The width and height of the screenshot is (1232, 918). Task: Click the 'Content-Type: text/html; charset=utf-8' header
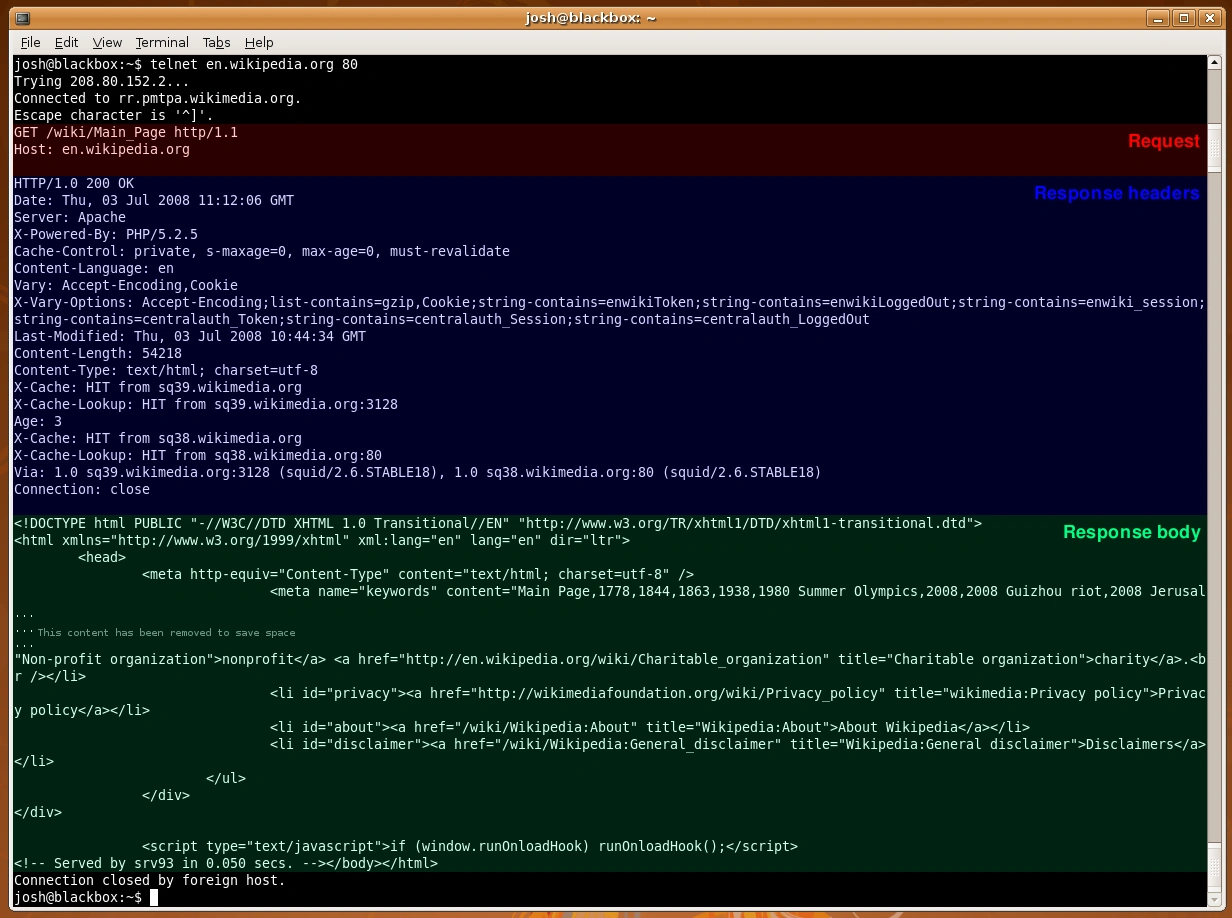coord(166,370)
